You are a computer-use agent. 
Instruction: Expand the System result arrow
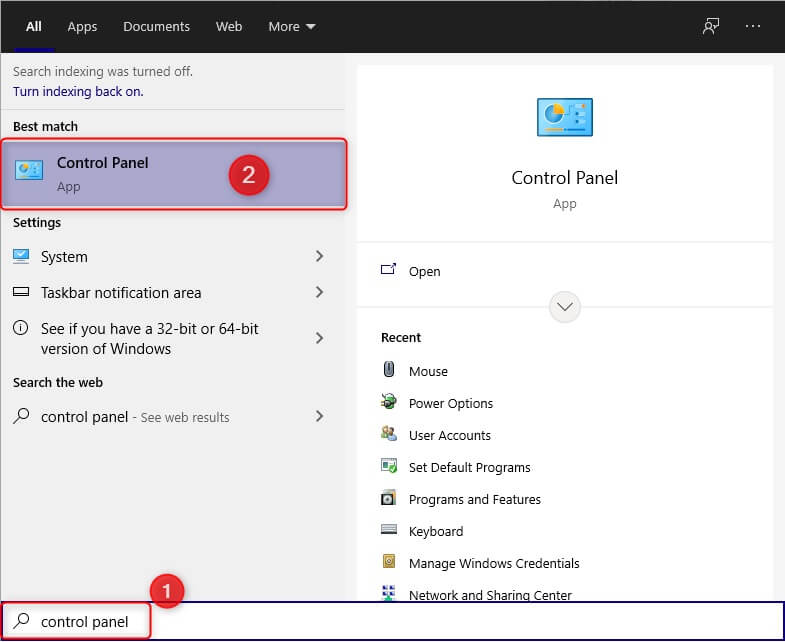(319, 256)
